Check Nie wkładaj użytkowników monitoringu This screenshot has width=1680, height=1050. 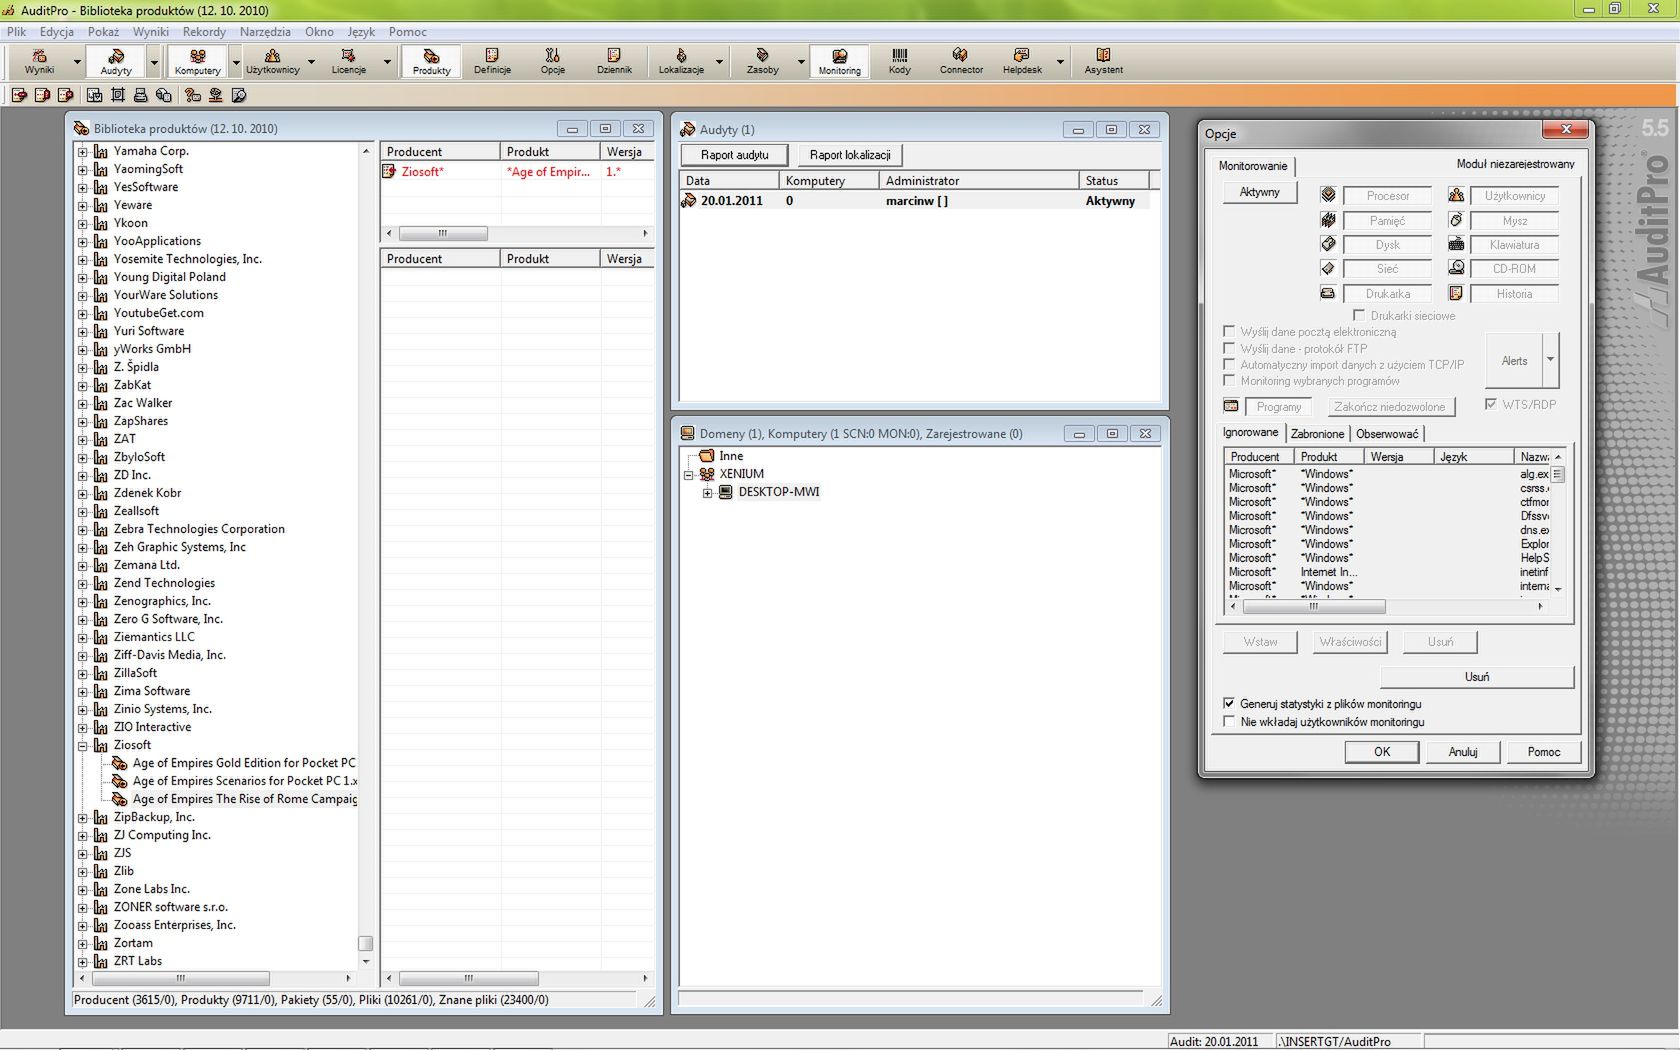tap(1229, 721)
